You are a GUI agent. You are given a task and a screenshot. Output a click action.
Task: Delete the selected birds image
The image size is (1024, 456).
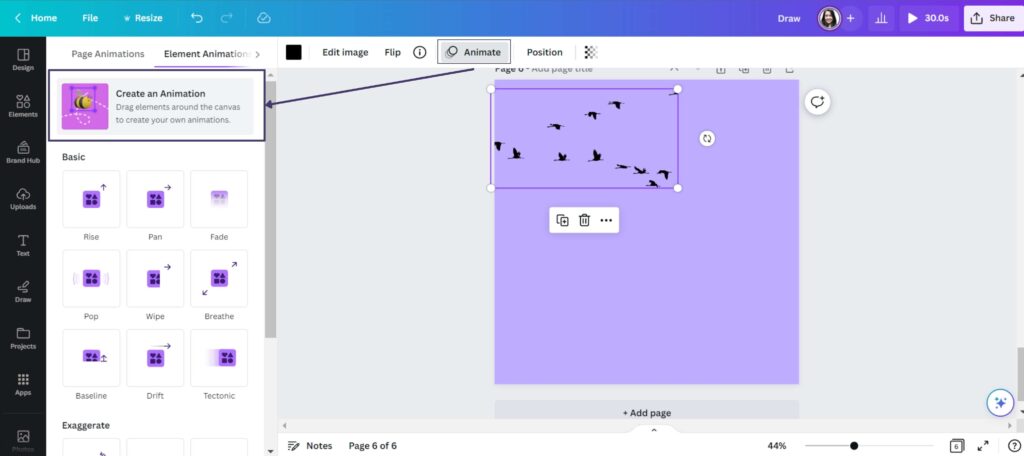click(x=584, y=220)
